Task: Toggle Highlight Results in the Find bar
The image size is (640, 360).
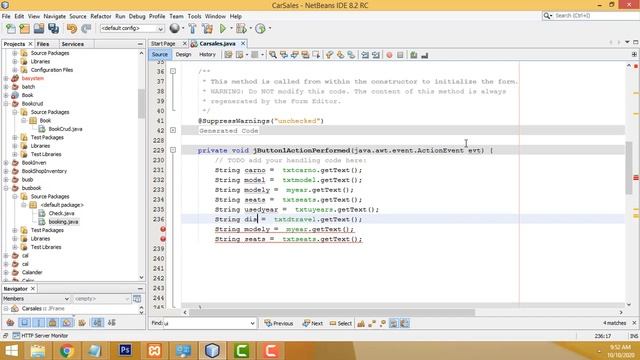Action: pos(393,324)
